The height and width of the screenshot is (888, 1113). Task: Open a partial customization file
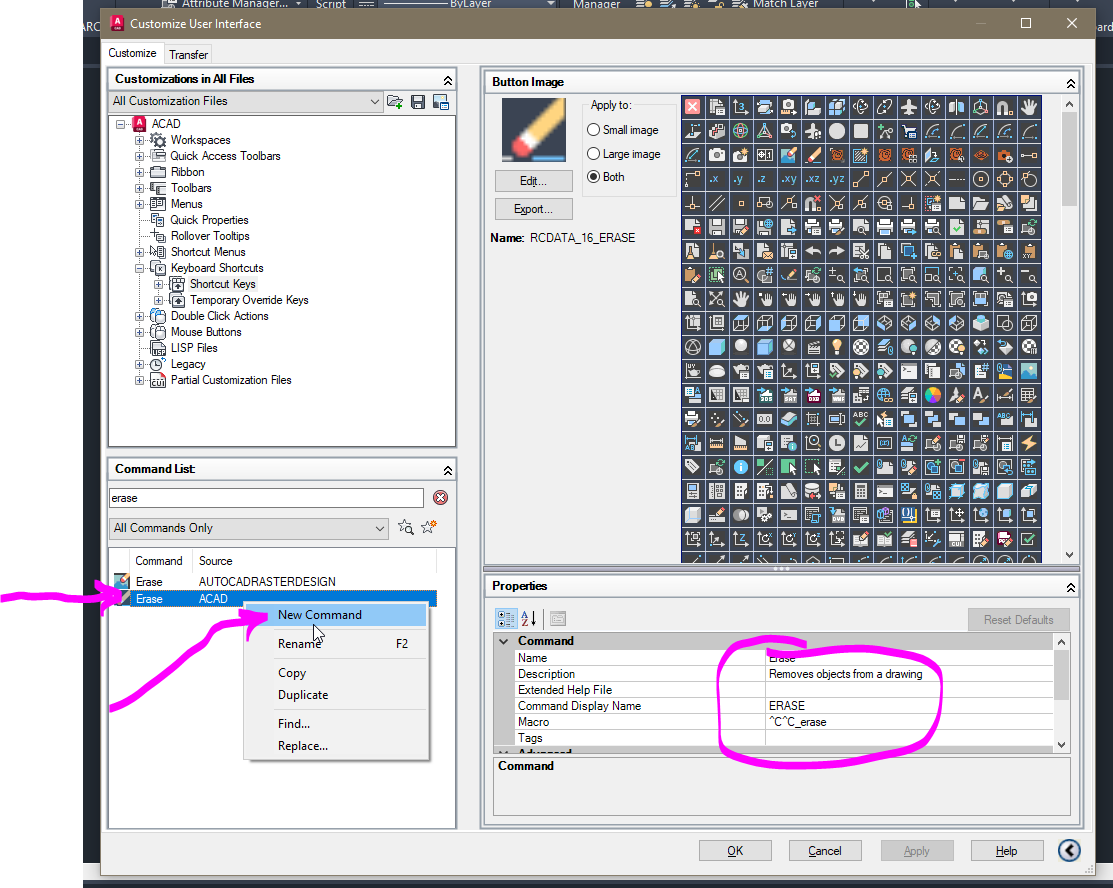pyautogui.click(x=395, y=102)
